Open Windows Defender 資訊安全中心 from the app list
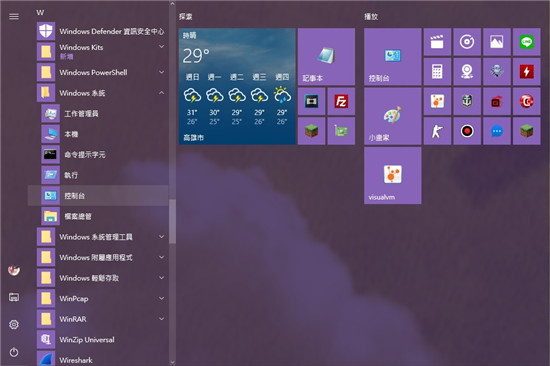Image resolution: width=550 pixels, height=366 pixels. click(x=98, y=31)
